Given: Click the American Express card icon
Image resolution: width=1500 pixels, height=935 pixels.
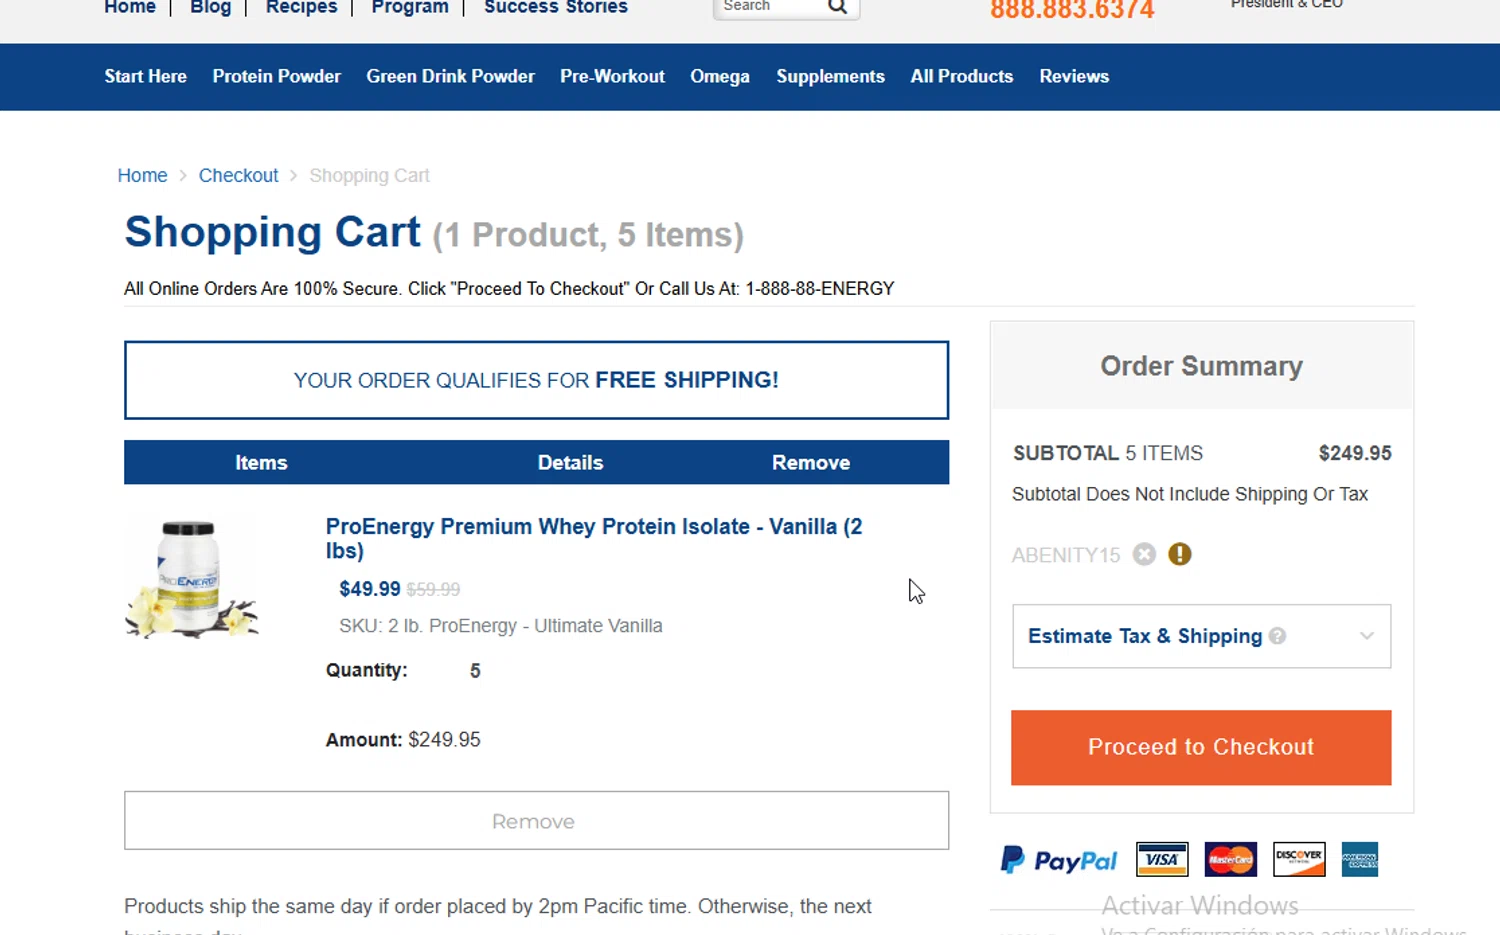Looking at the screenshot, I should pos(1360,859).
